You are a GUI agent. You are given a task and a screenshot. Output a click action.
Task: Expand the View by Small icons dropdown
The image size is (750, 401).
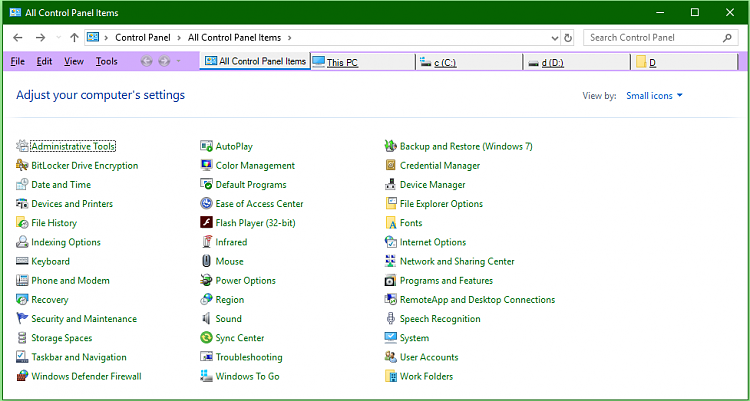[655, 96]
